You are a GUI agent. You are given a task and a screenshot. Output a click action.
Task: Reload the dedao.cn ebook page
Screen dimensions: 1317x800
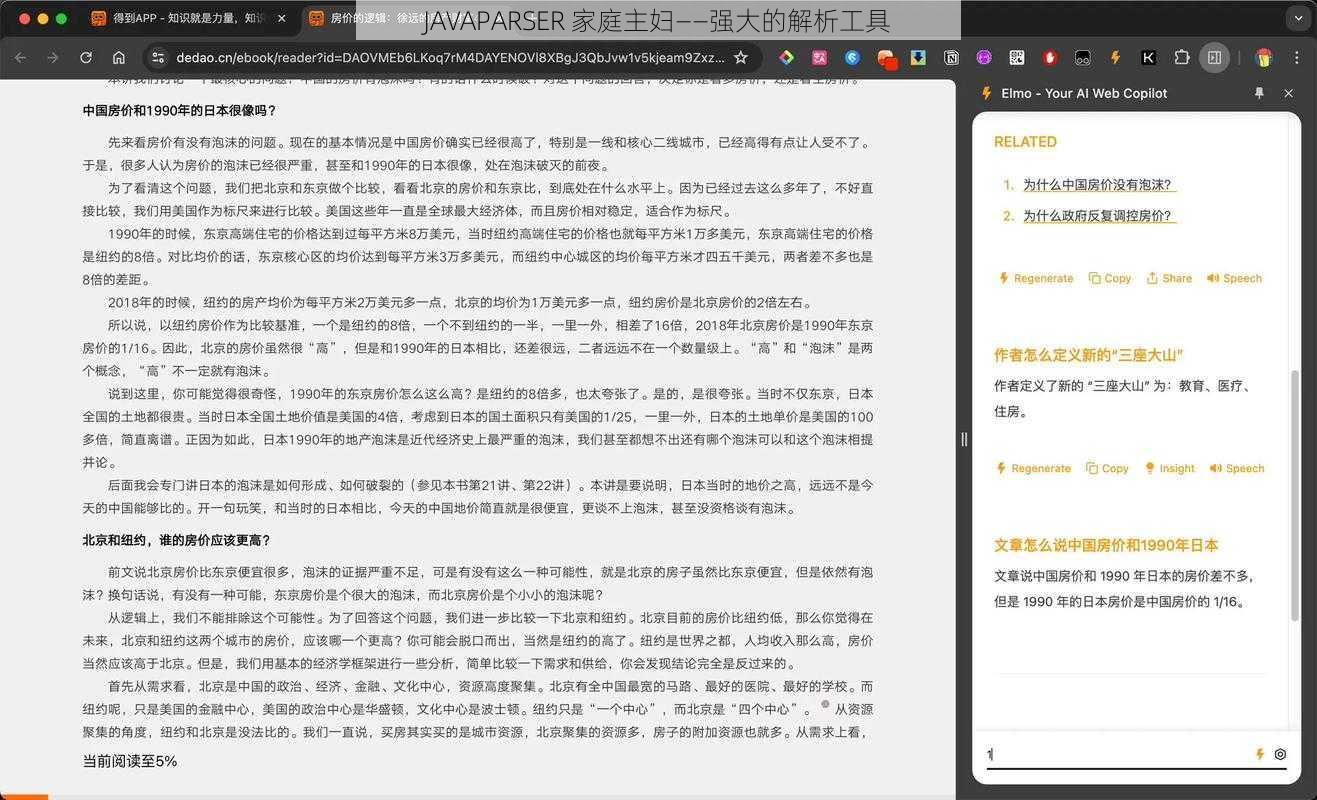pyautogui.click(x=86, y=58)
